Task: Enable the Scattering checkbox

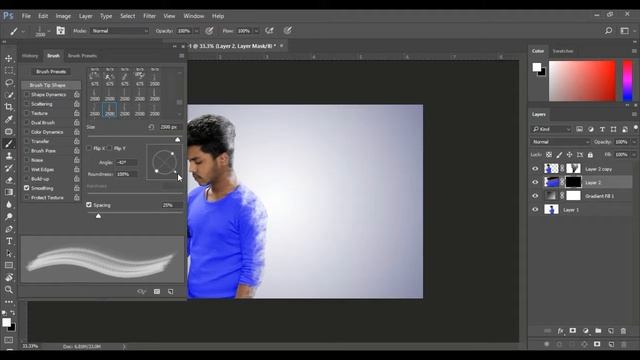Action: (27, 104)
